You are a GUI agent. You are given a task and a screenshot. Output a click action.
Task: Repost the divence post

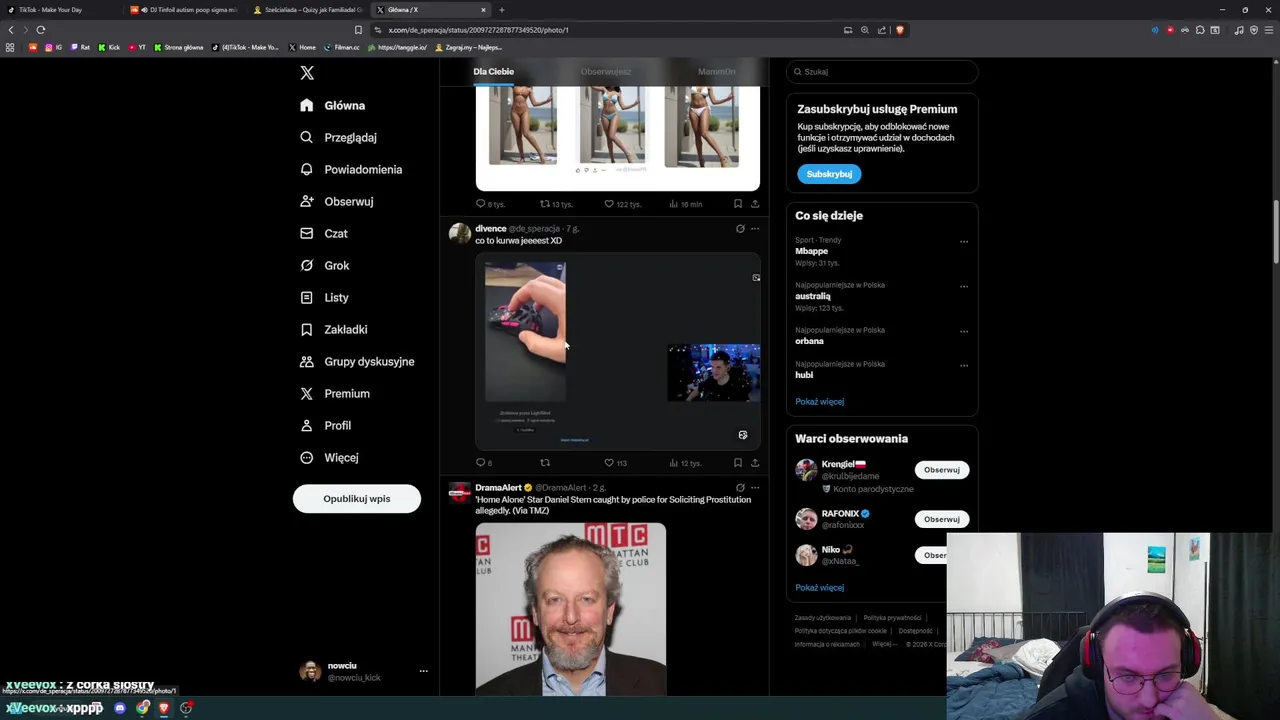tap(545, 463)
